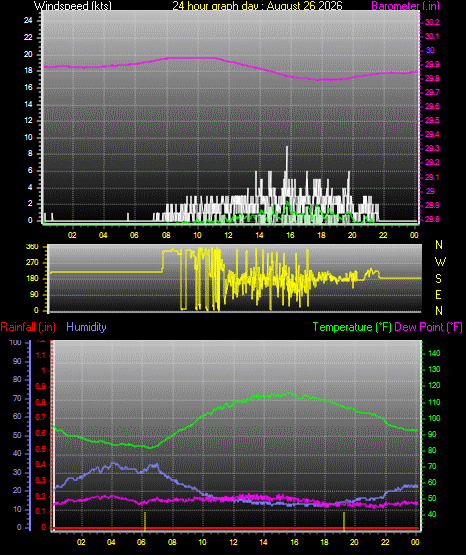Click the compass letter W
The width and height of the screenshot is (466, 555).
click(x=440, y=262)
